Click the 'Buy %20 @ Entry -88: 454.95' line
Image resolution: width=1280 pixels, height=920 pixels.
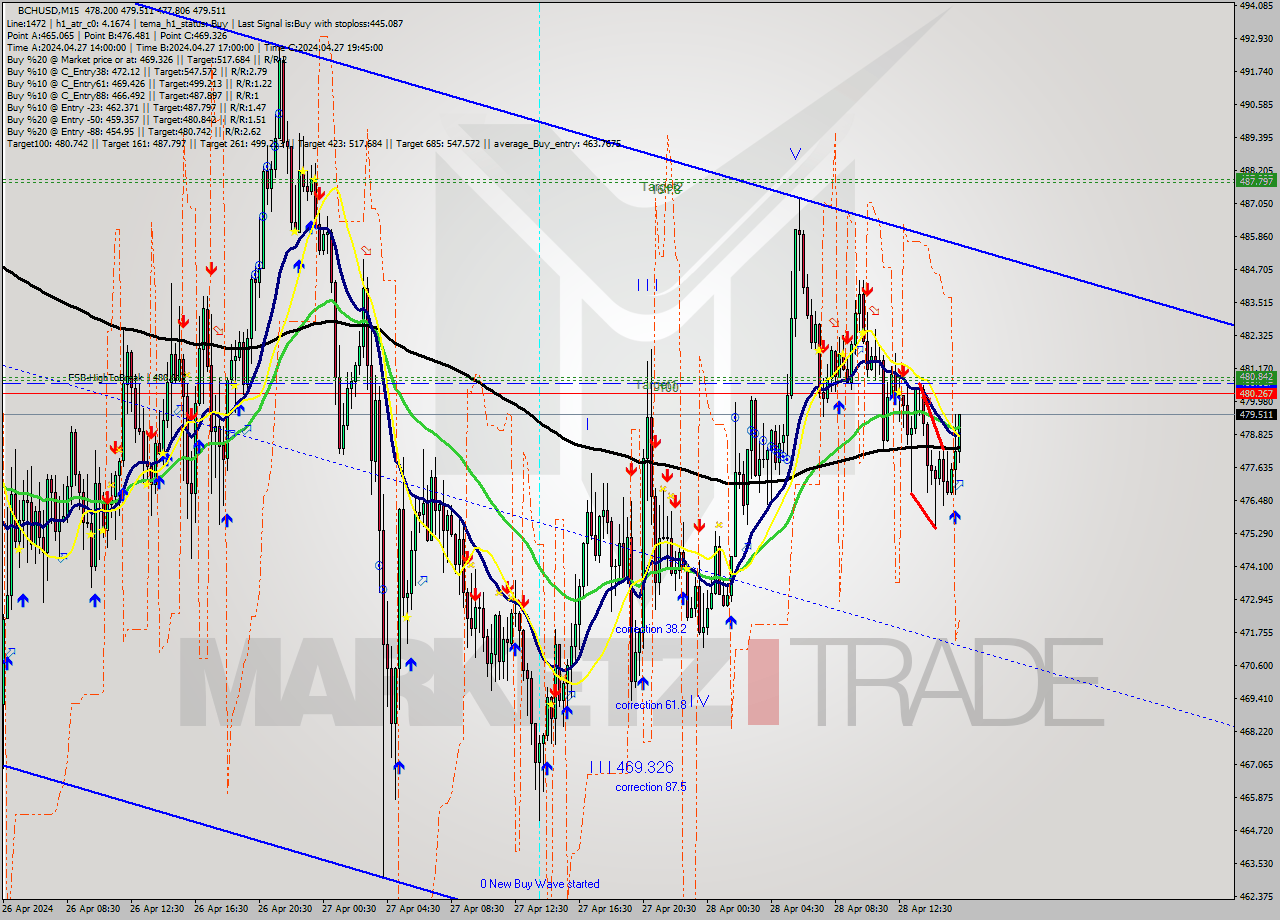(134, 131)
